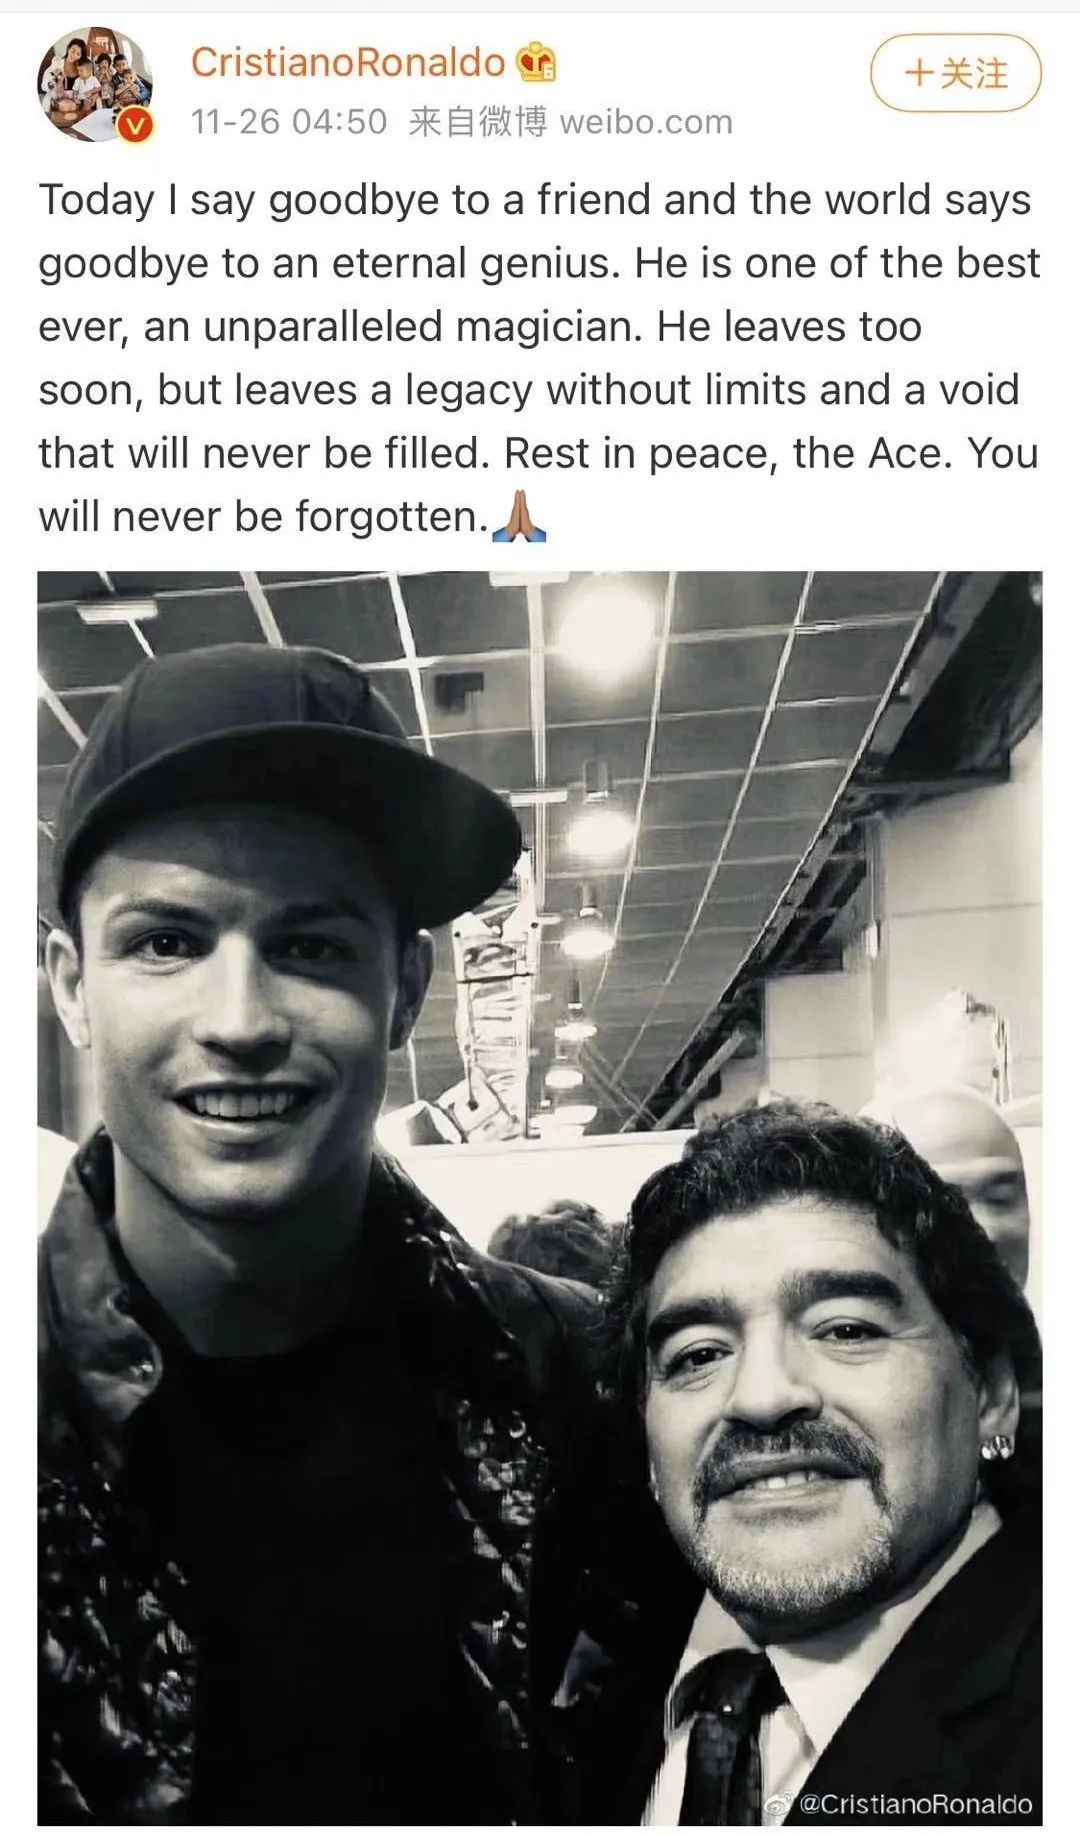Click the earring on the suited man
The width and height of the screenshot is (1080, 1835).
(x=997, y=1447)
